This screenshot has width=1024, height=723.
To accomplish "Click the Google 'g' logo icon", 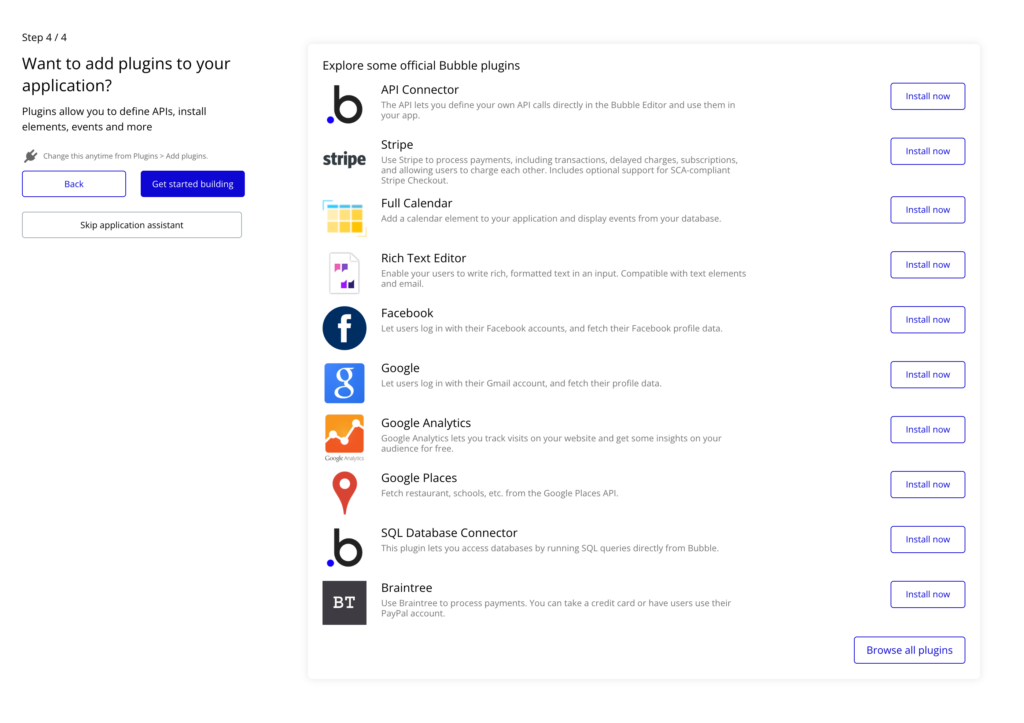I will click(344, 383).
